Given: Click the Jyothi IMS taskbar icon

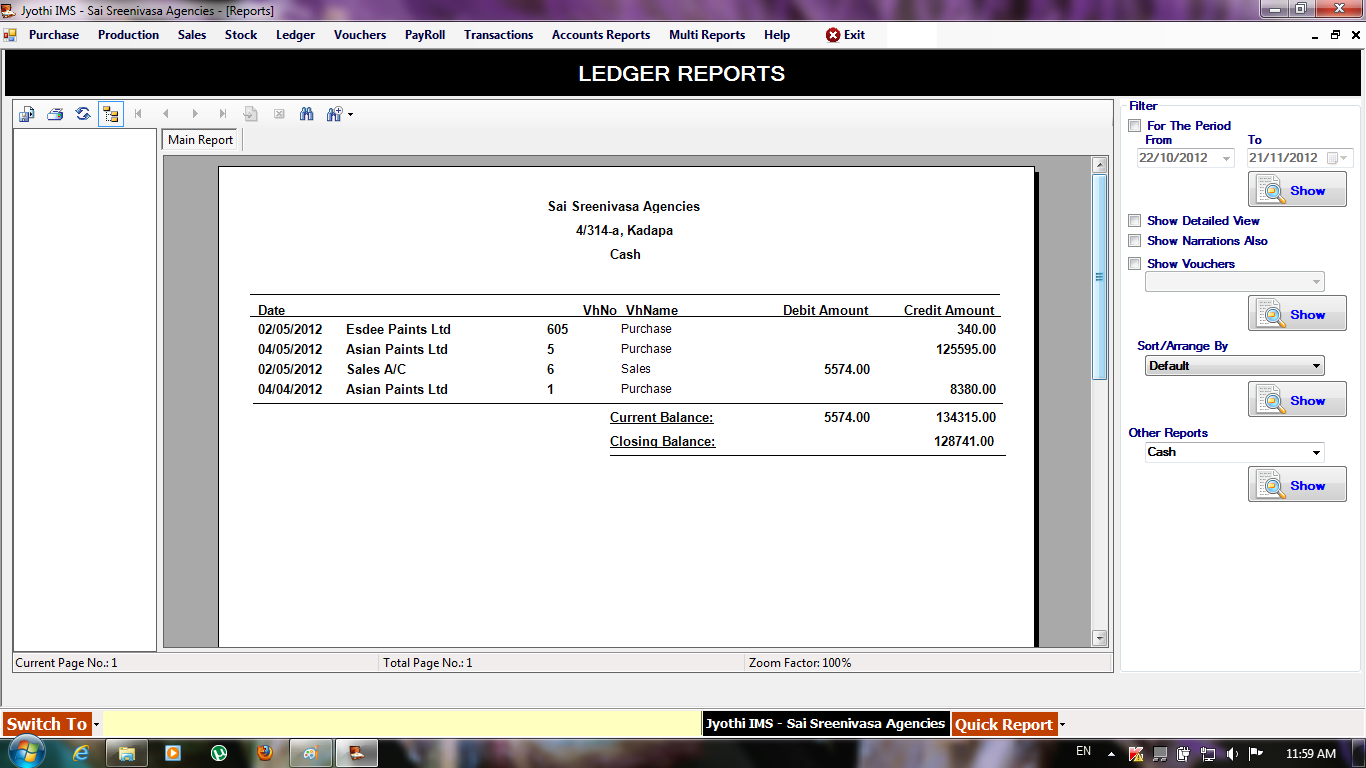Looking at the screenshot, I should click(357, 753).
